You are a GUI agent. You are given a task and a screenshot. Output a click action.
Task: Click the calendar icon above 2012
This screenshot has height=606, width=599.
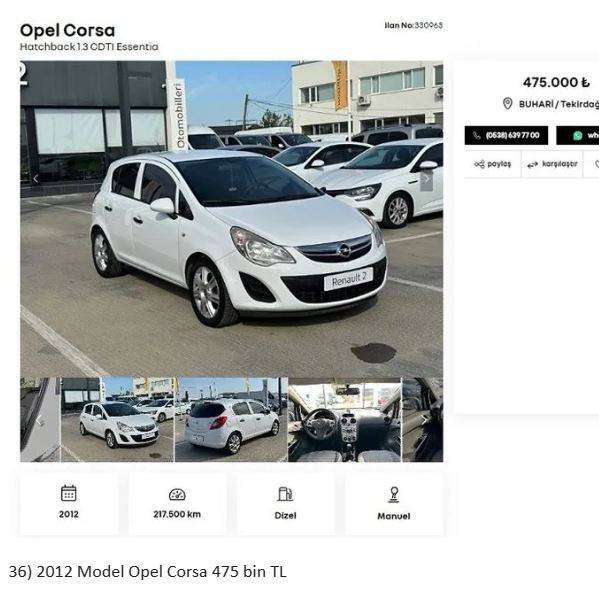coord(69,493)
